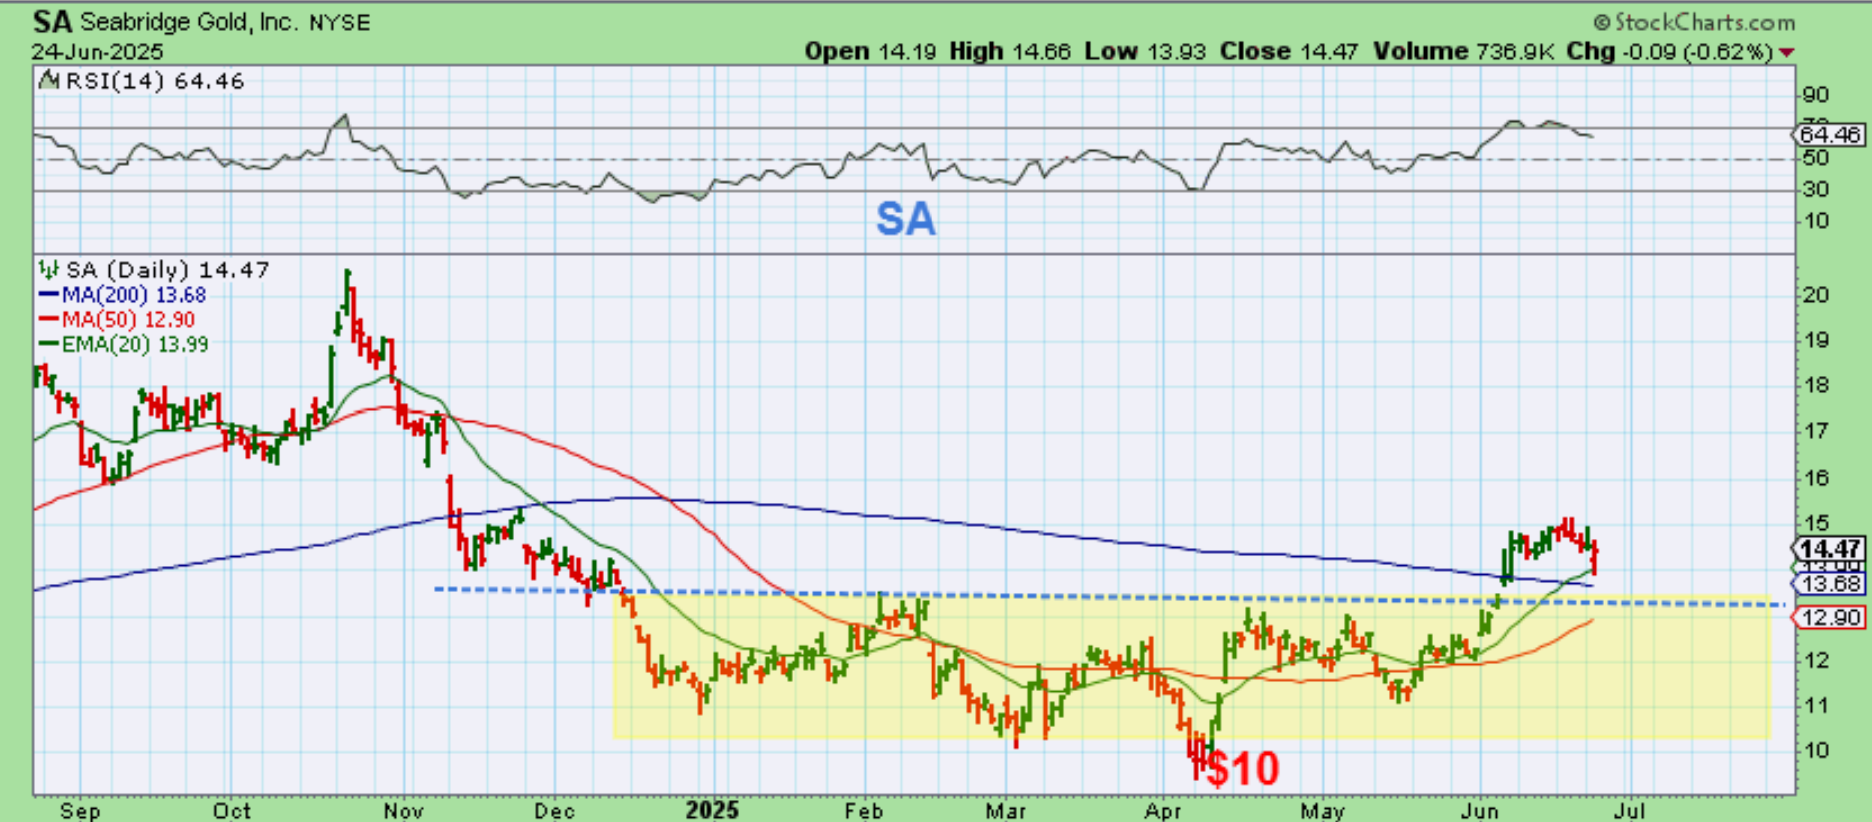Select the Open 14.19 value
The image size is (1872, 822).
870,51
